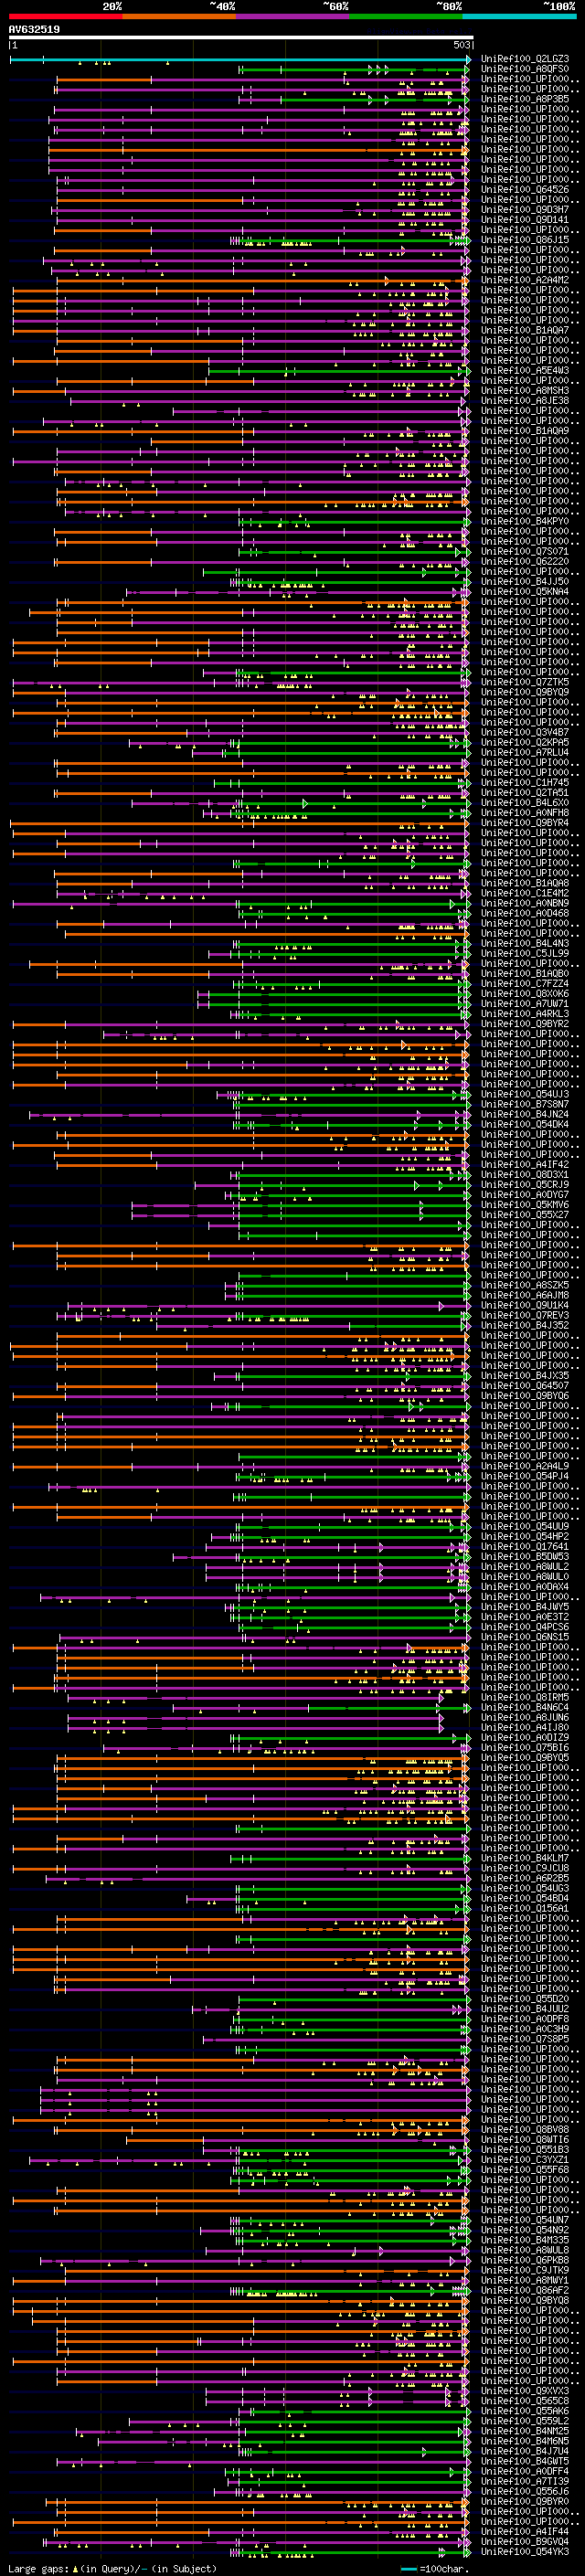The width and height of the screenshot is (585, 2576).
Task: Open the UniRef100_Q9BYQ9 hit
Action: (524, 692)
